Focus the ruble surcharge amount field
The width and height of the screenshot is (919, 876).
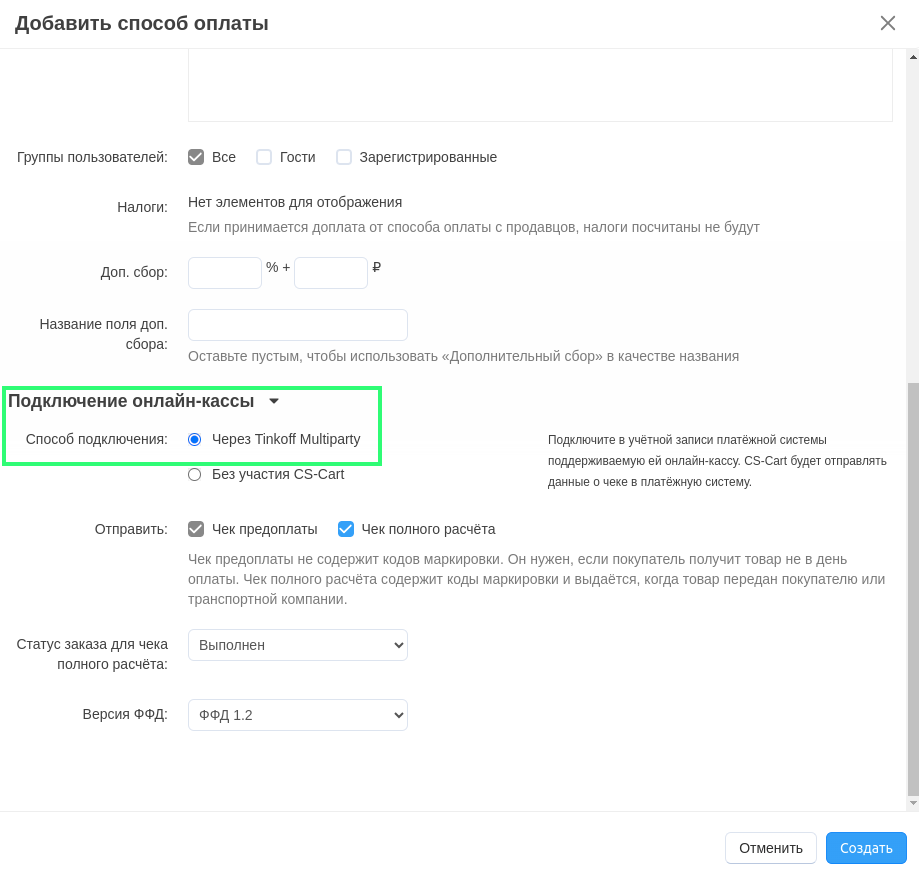coord(330,273)
